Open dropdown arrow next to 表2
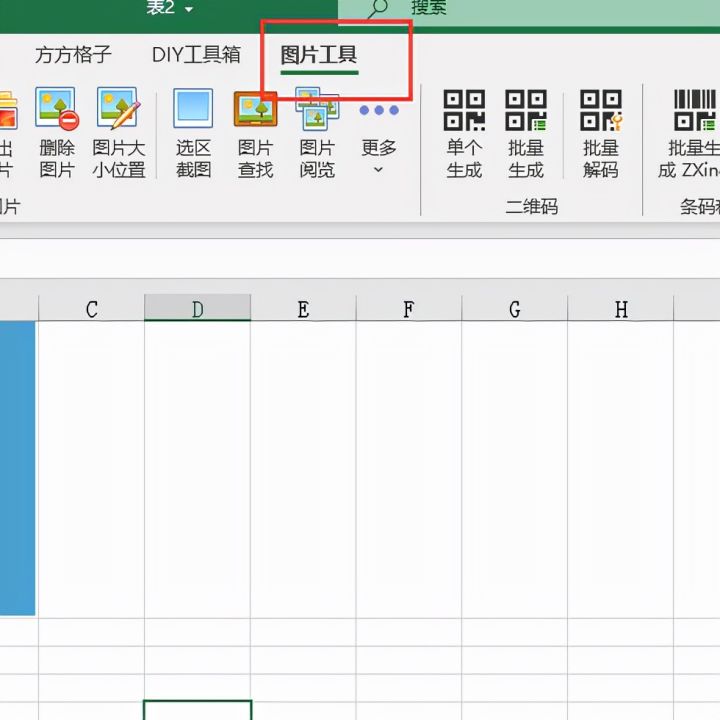720x720 pixels. click(189, 9)
